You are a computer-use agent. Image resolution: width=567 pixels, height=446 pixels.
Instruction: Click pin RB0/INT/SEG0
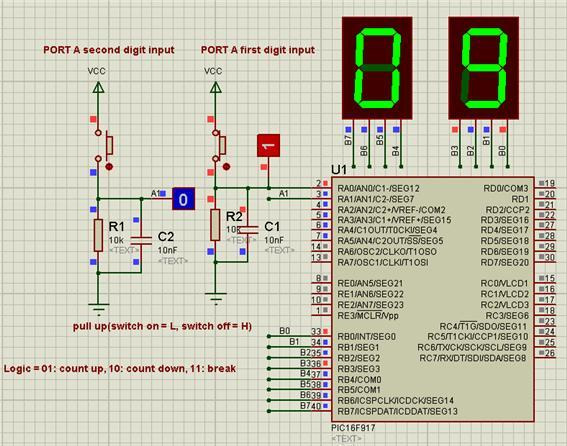click(x=367, y=337)
